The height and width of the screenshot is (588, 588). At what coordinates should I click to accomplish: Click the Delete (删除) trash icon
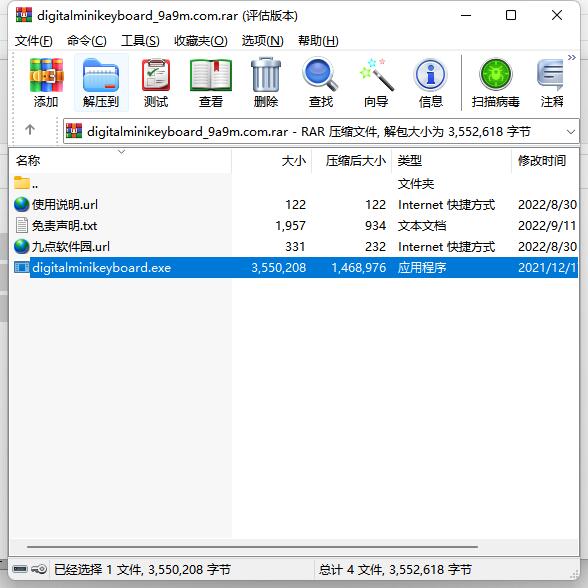coord(266,75)
